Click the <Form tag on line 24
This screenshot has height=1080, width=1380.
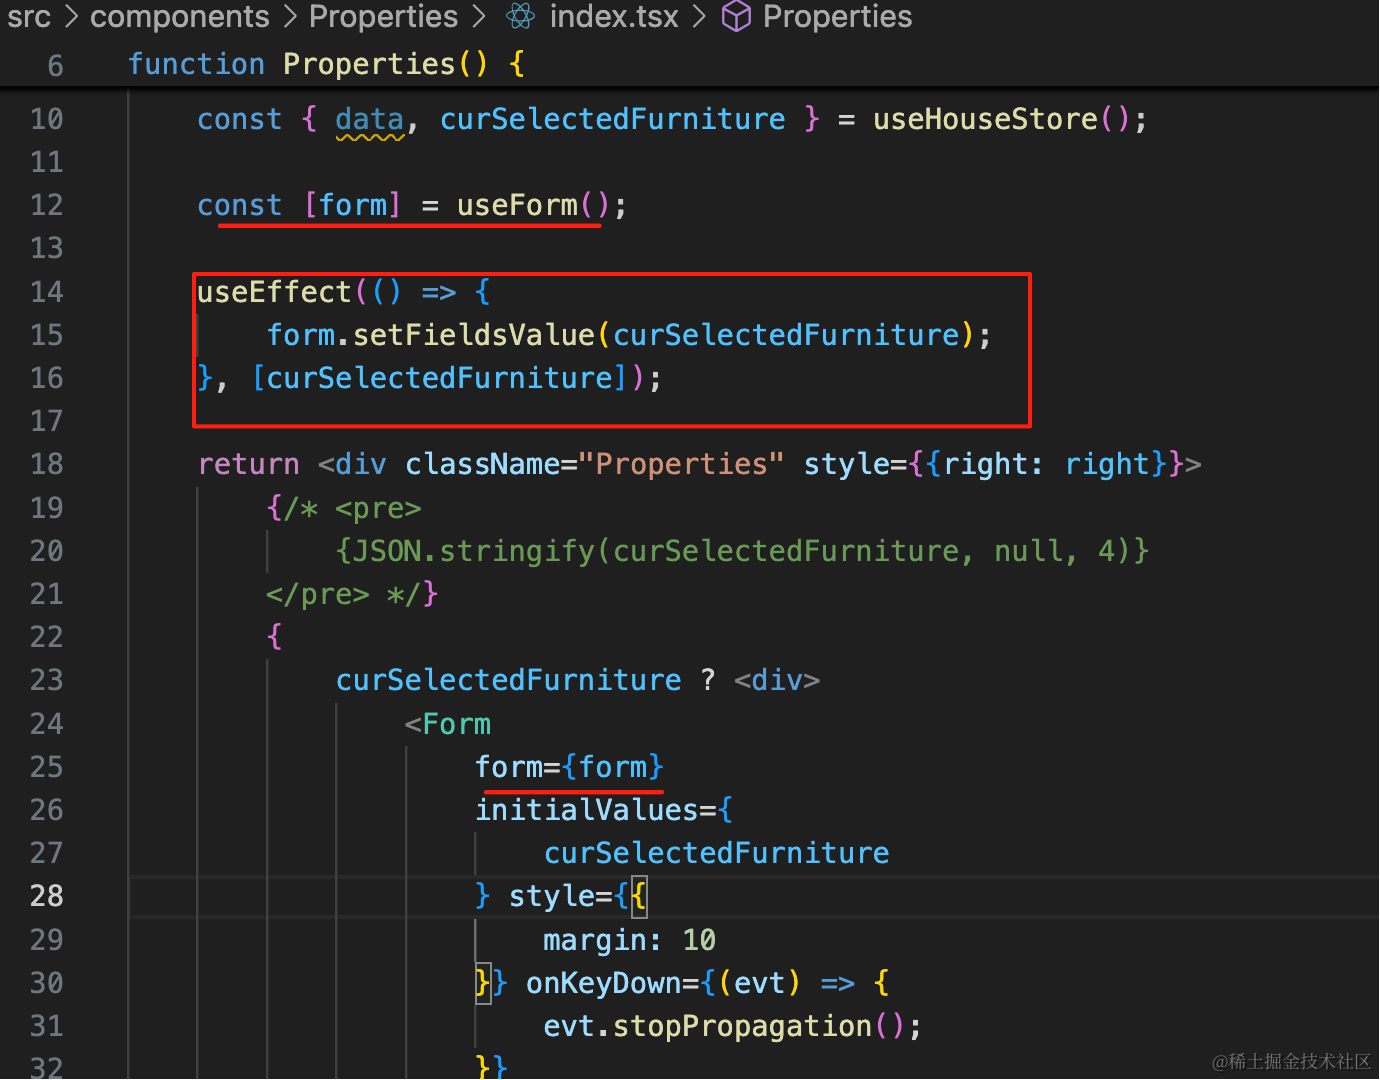[448, 724]
